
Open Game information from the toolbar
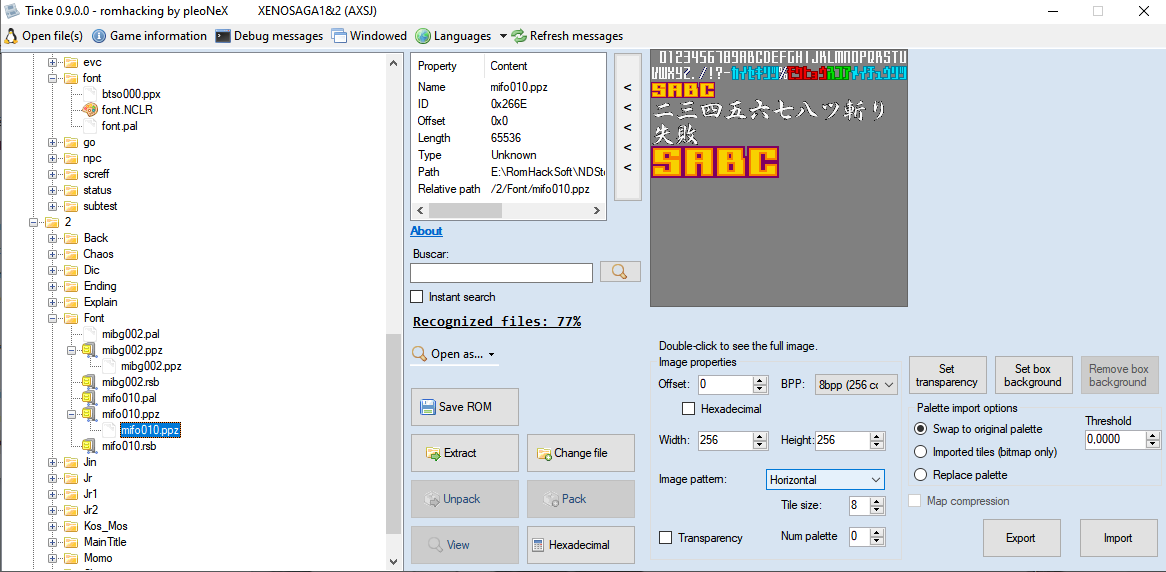[x=149, y=36]
